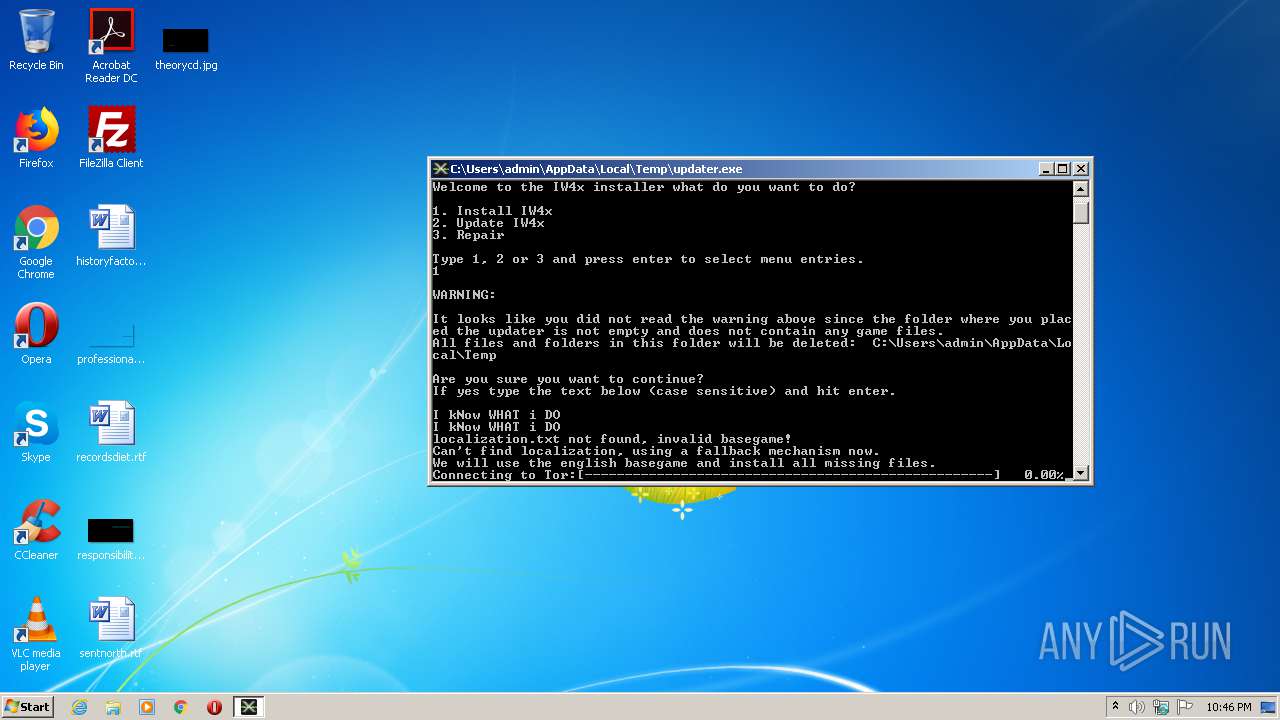Image resolution: width=1280 pixels, height=720 pixels.
Task: Select the recordsdiet.rtf document
Action: coord(111,432)
